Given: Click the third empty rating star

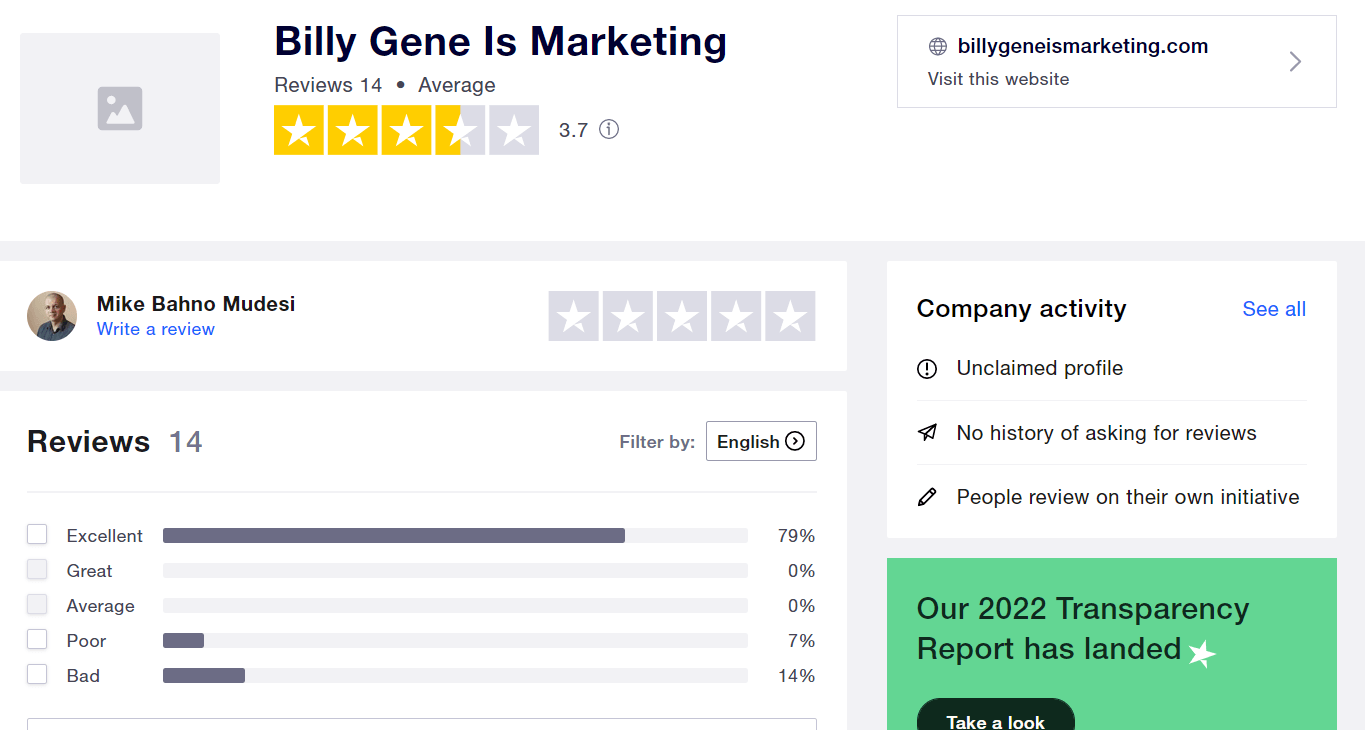Looking at the screenshot, I should point(682,316).
